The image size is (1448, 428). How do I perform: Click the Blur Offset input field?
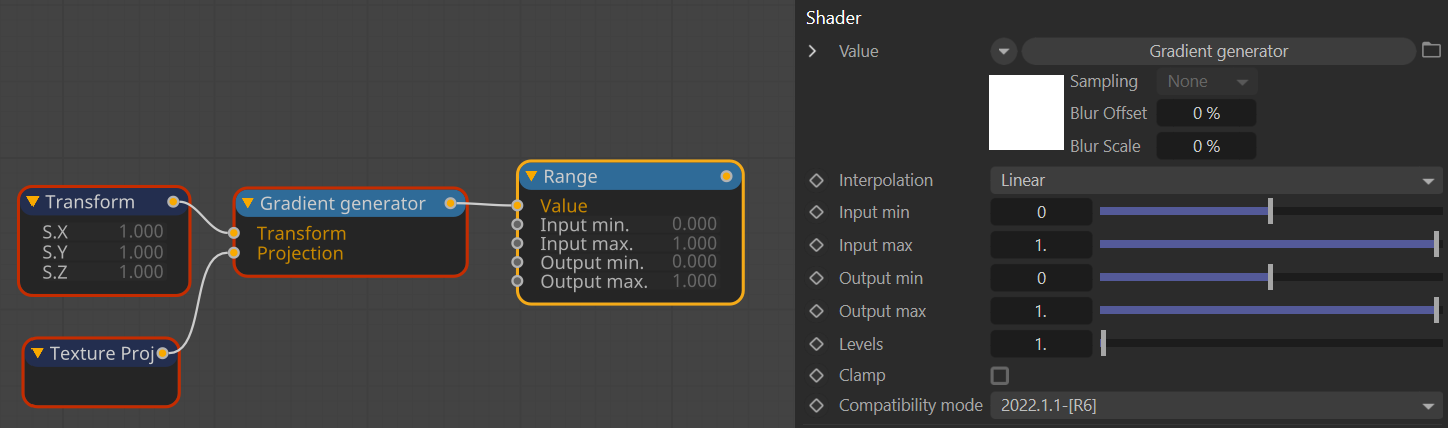pyautogui.click(x=1206, y=114)
